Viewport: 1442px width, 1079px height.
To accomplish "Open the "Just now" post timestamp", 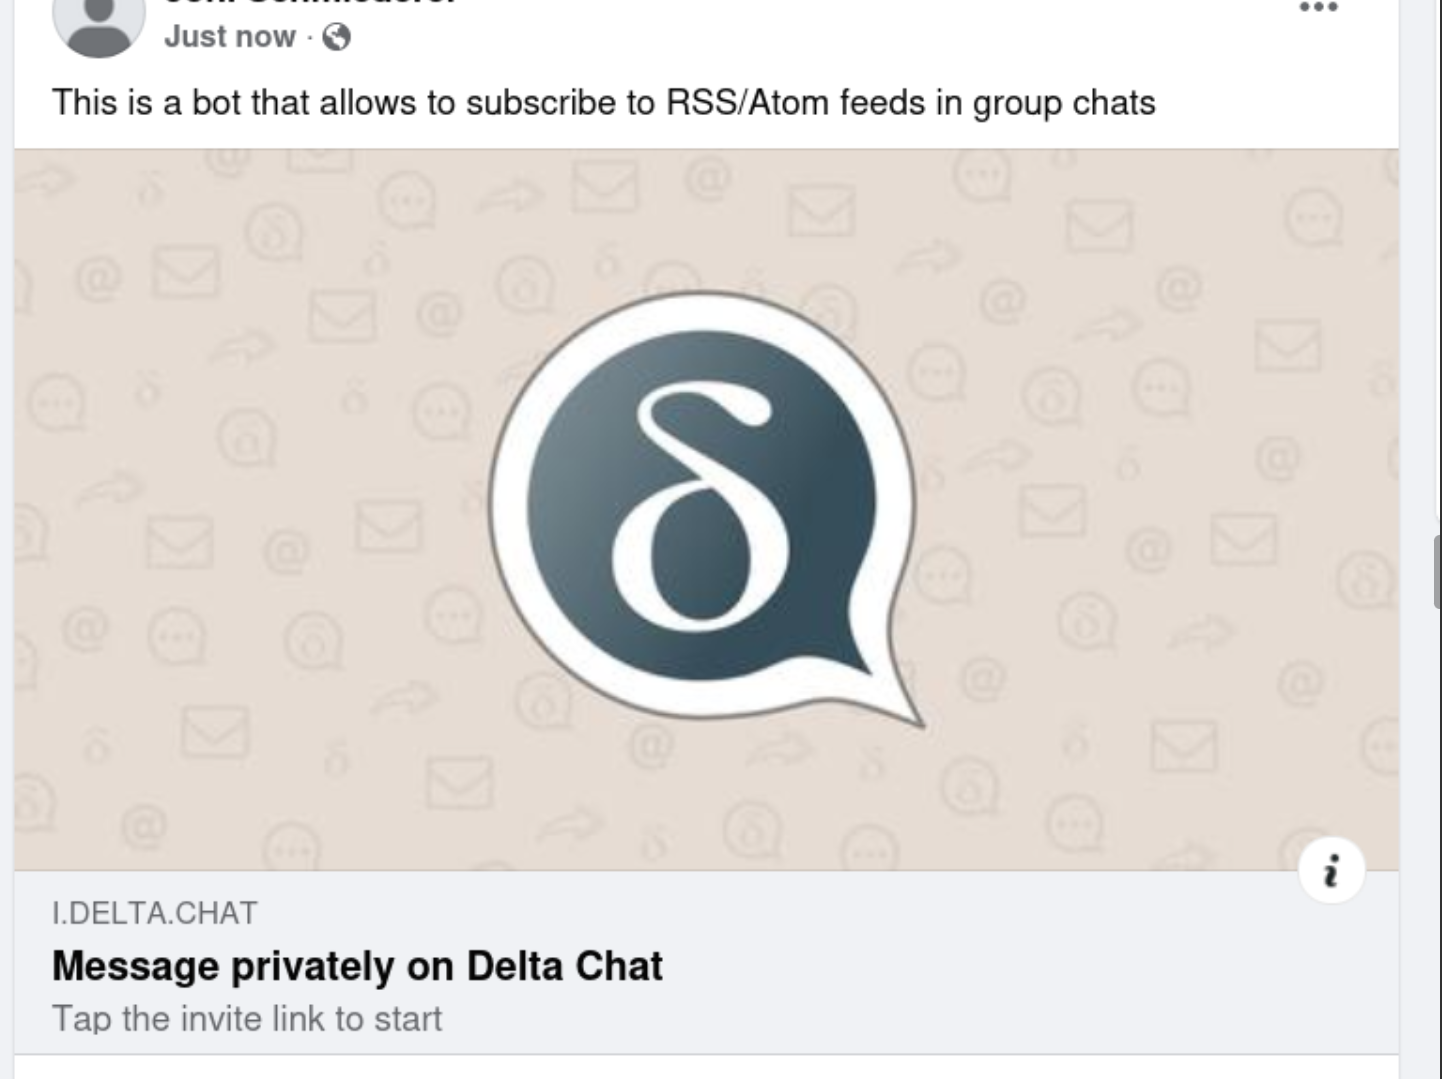I will pyautogui.click(x=230, y=37).
